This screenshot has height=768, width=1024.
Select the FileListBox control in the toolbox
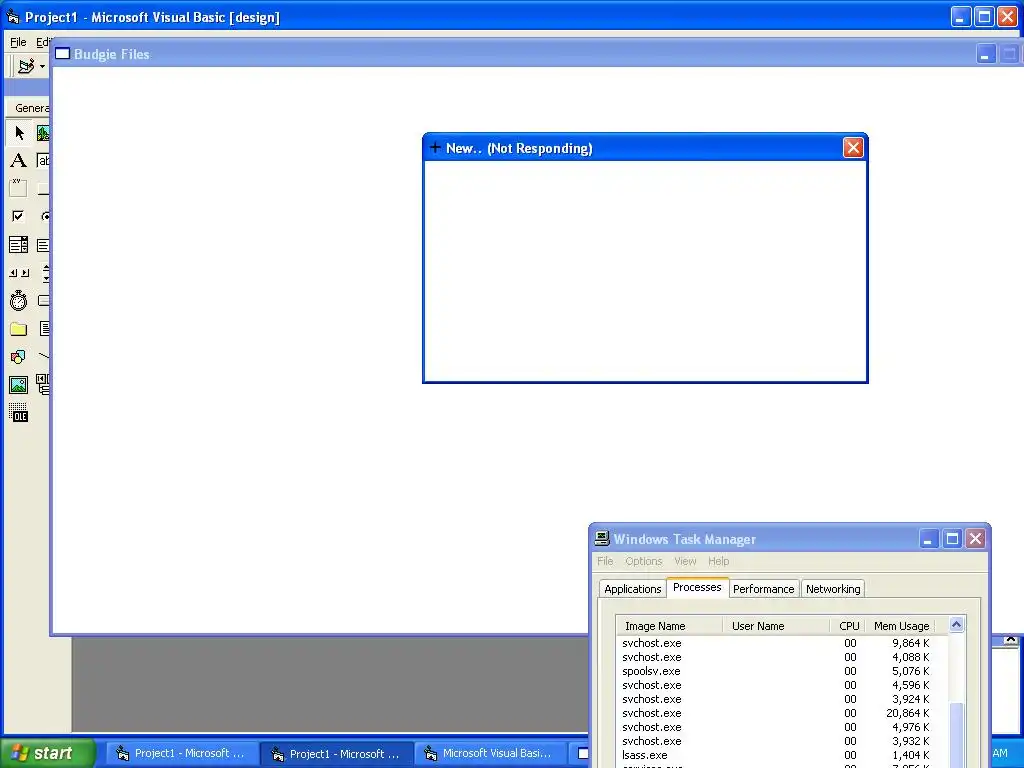(x=43, y=329)
